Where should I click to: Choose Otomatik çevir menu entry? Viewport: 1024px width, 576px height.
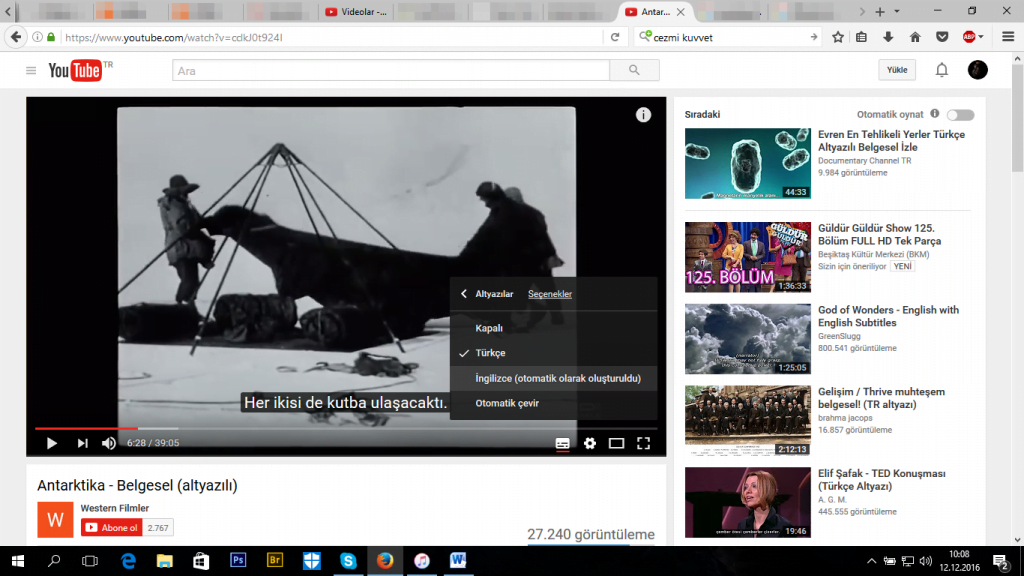507,403
